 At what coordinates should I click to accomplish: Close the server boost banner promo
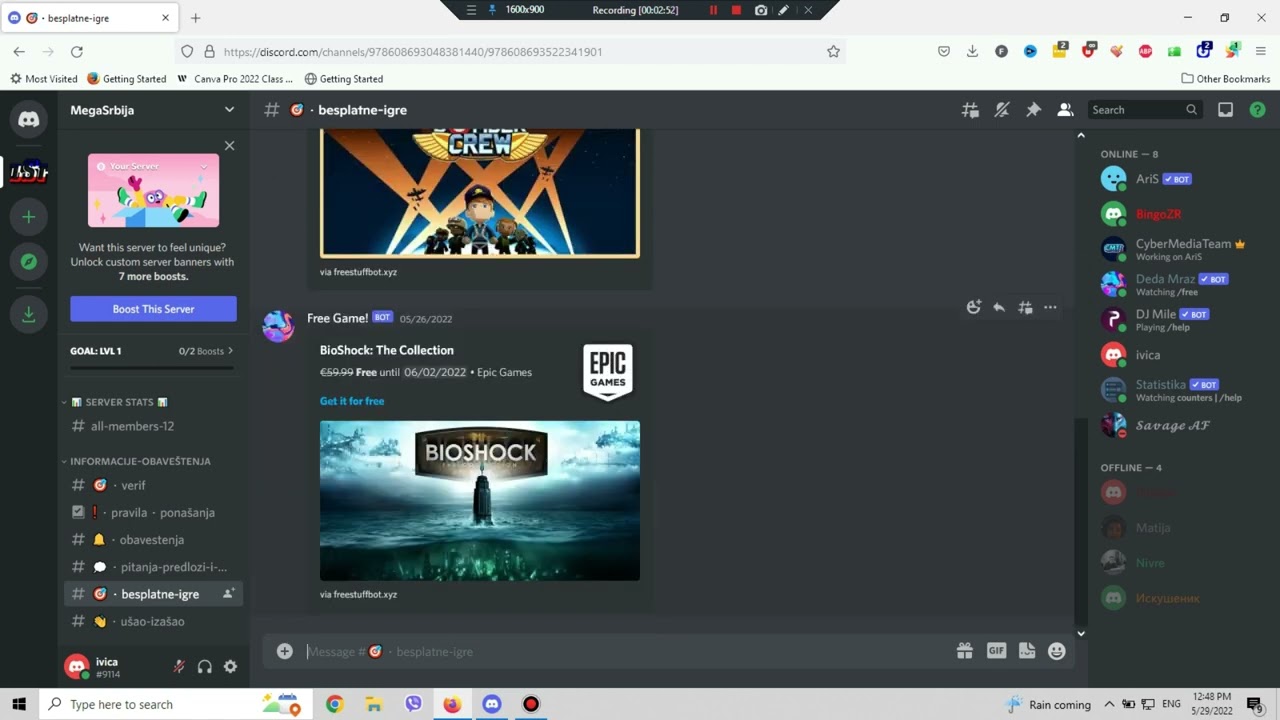(229, 146)
